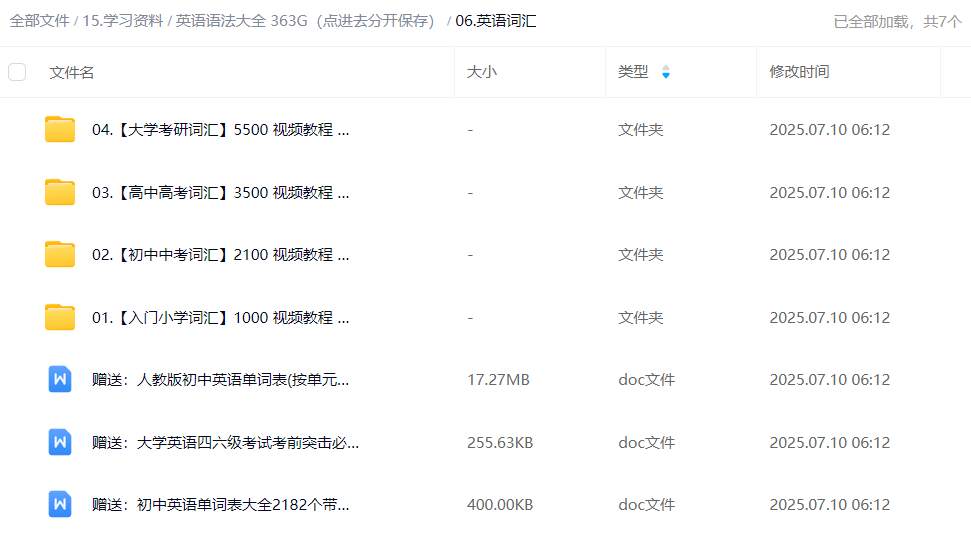Open the 03.【高中高考词汇】3500 视频教程 folder name

coord(220,192)
